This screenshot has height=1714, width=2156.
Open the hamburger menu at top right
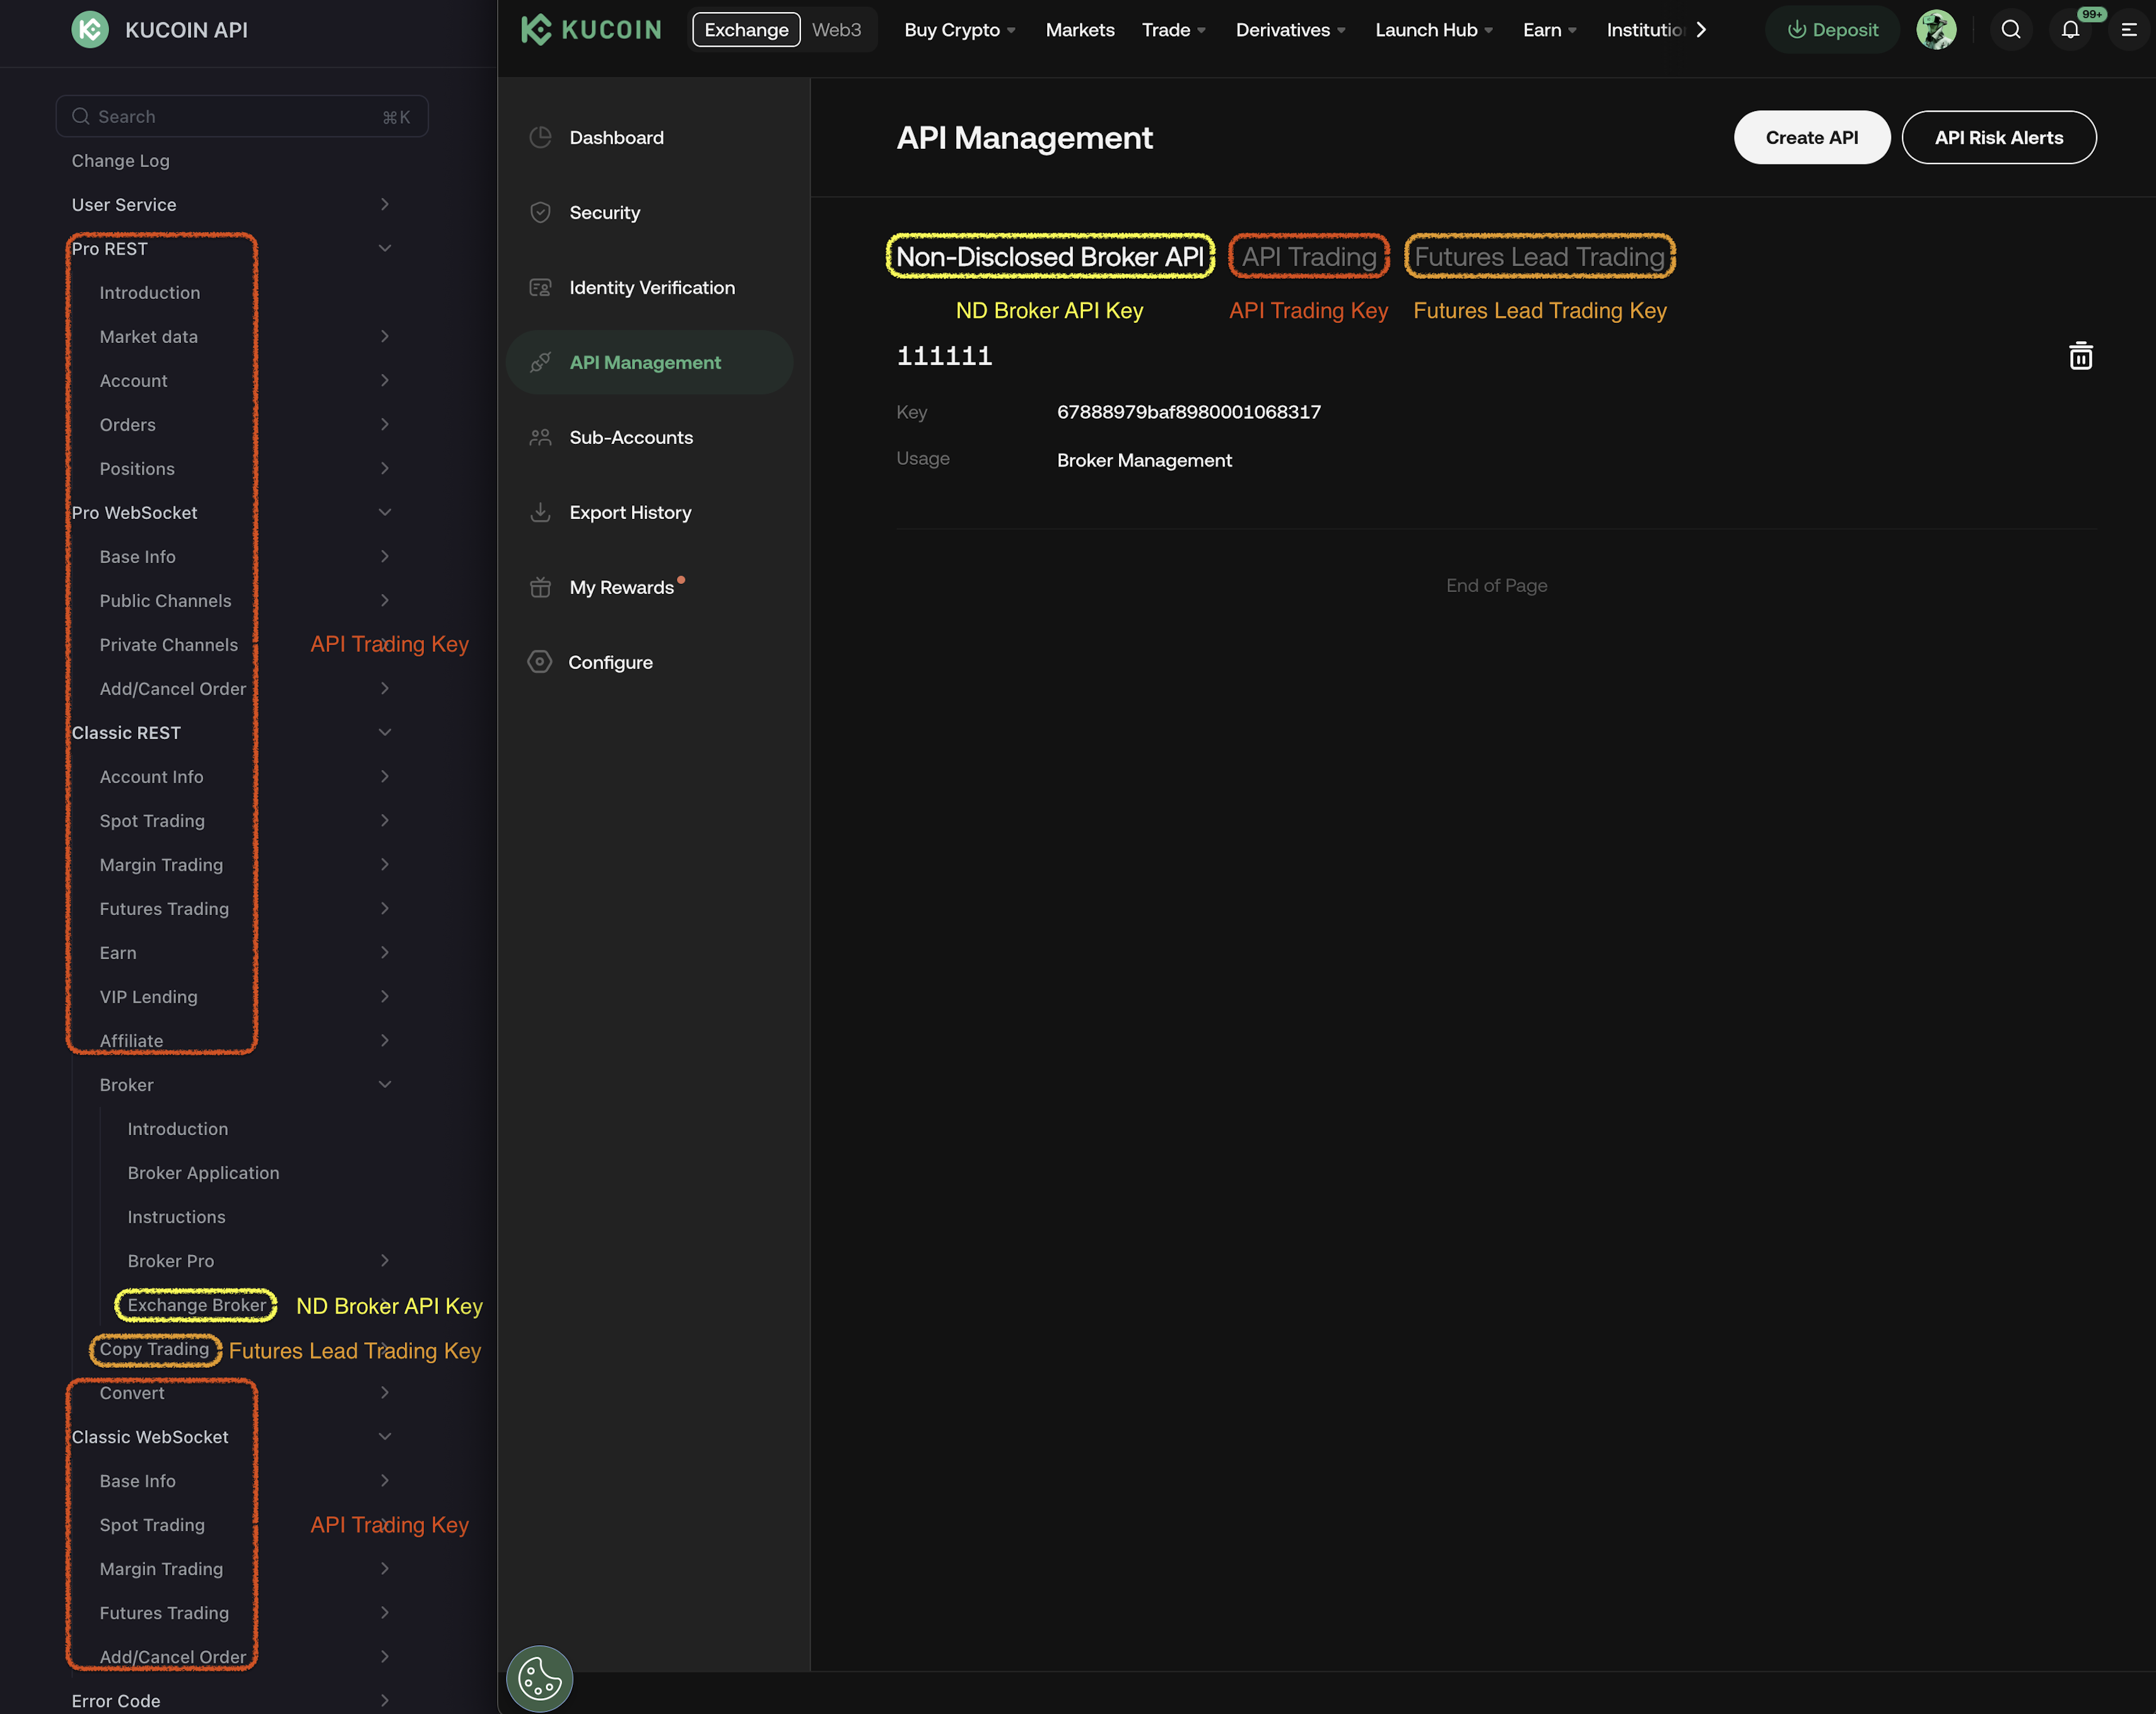tap(2129, 30)
